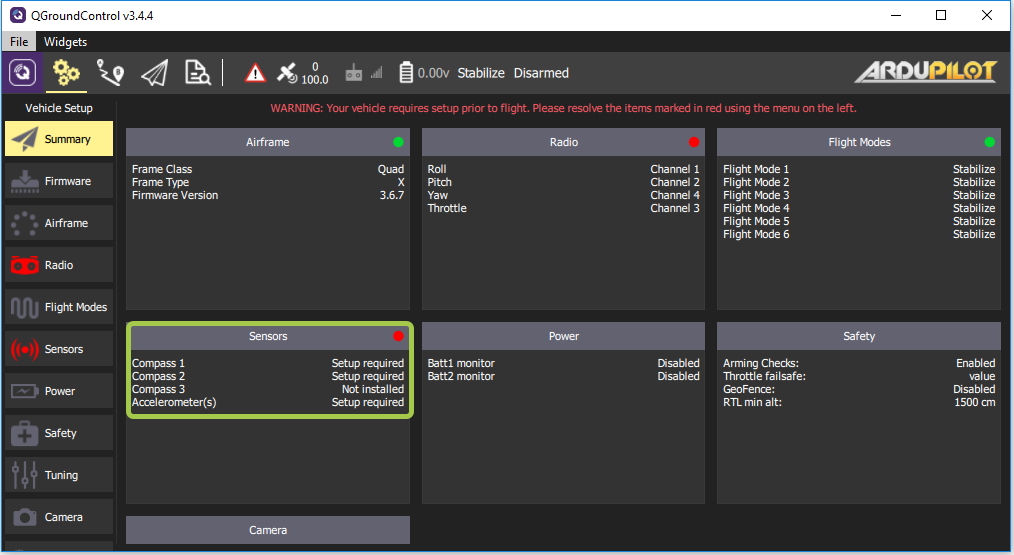Show GPS satellite status indicator
The width and height of the screenshot is (1014, 555).
[x=302, y=73]
